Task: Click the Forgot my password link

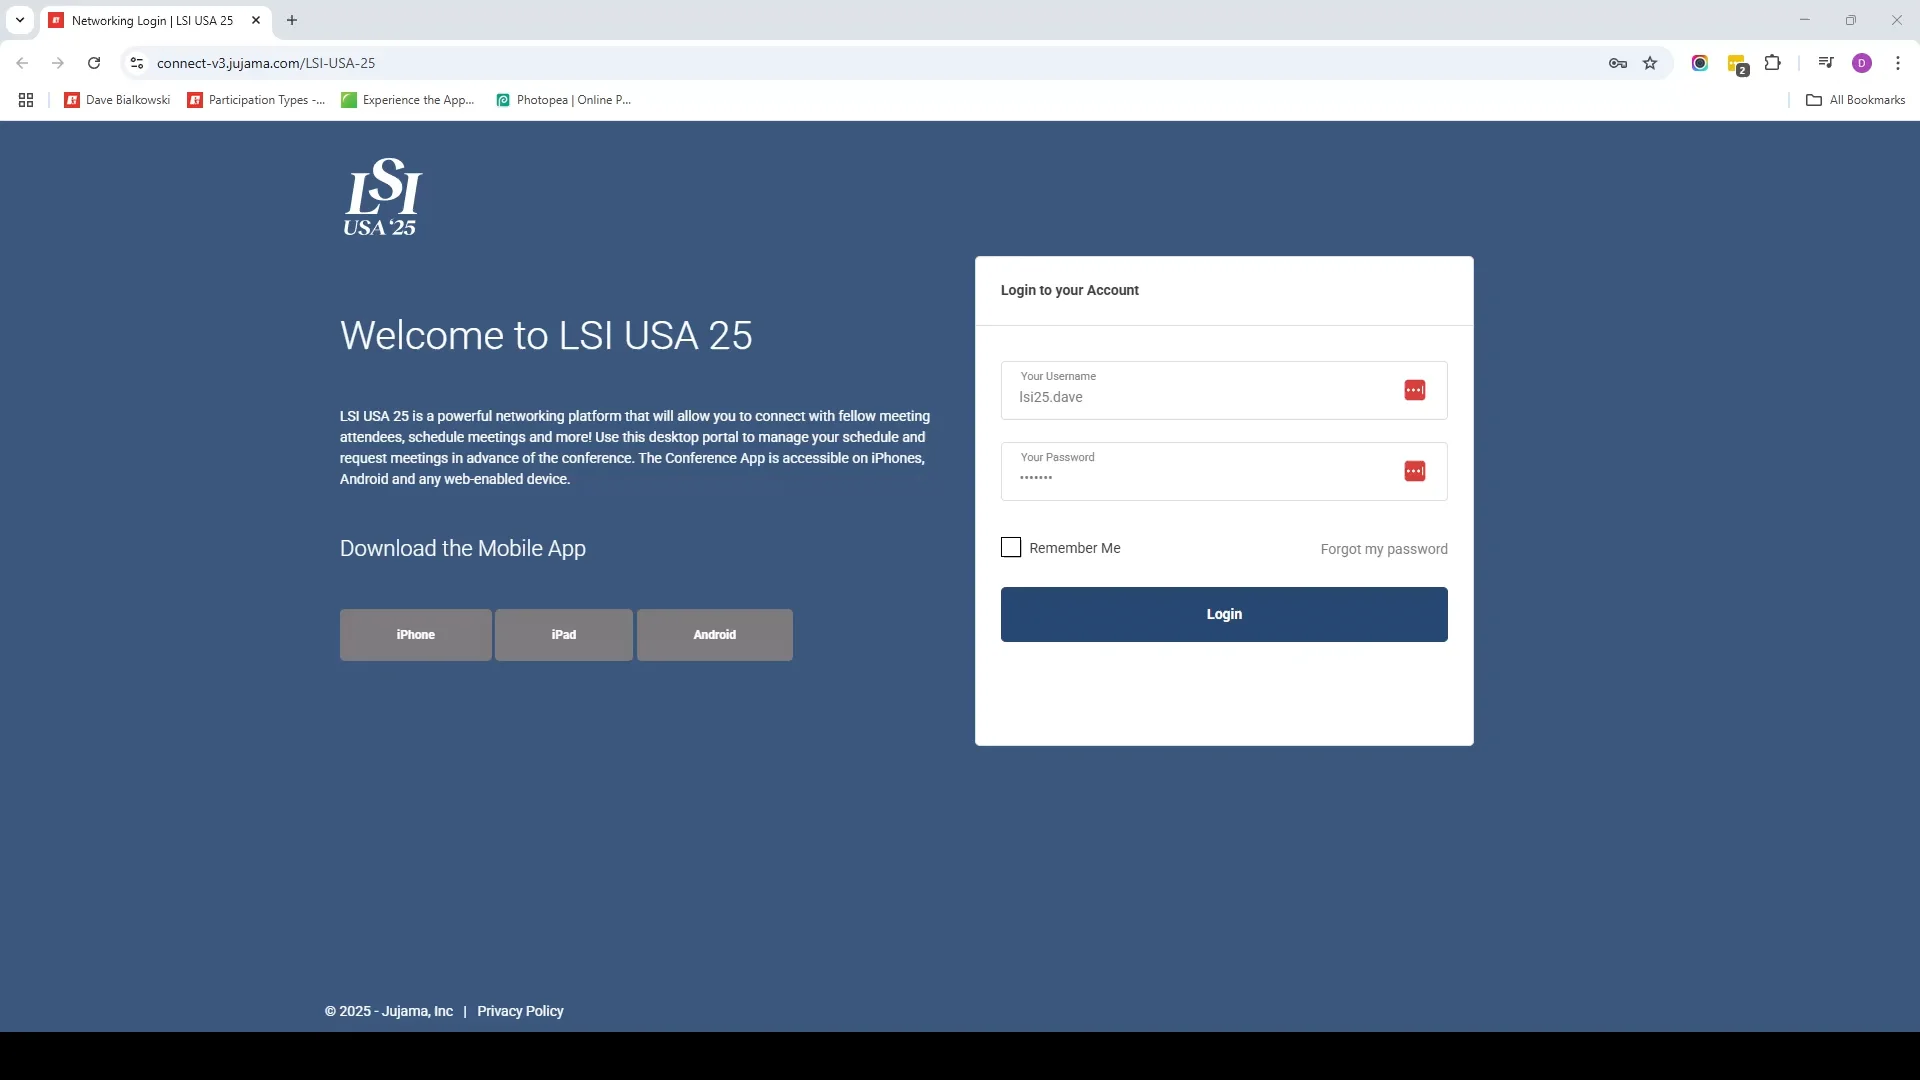Action: (x=1383, y=549)
